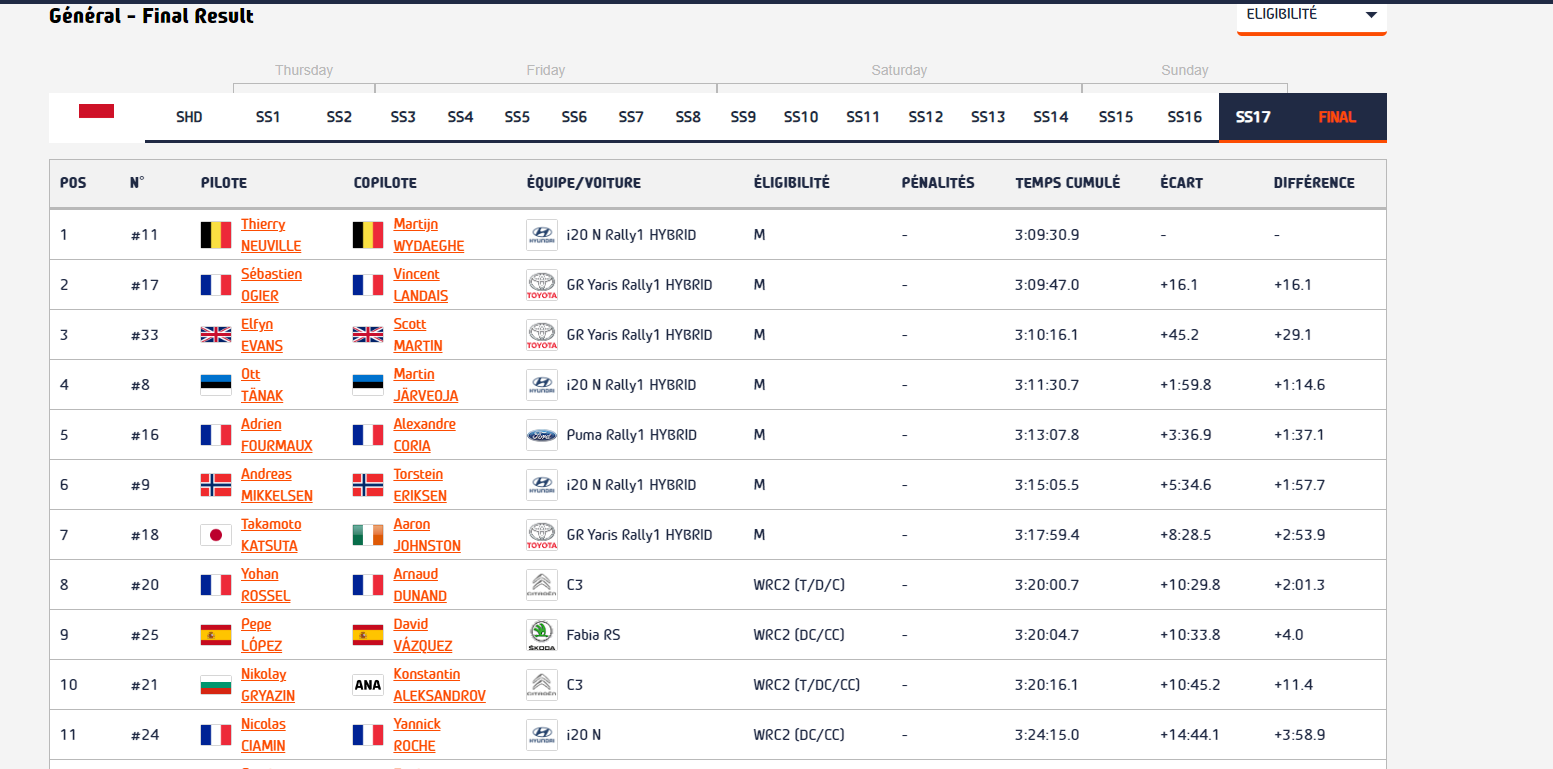Open Sébastien Ogier's driver profile link

pyautogui.click(x=271, y=285)
